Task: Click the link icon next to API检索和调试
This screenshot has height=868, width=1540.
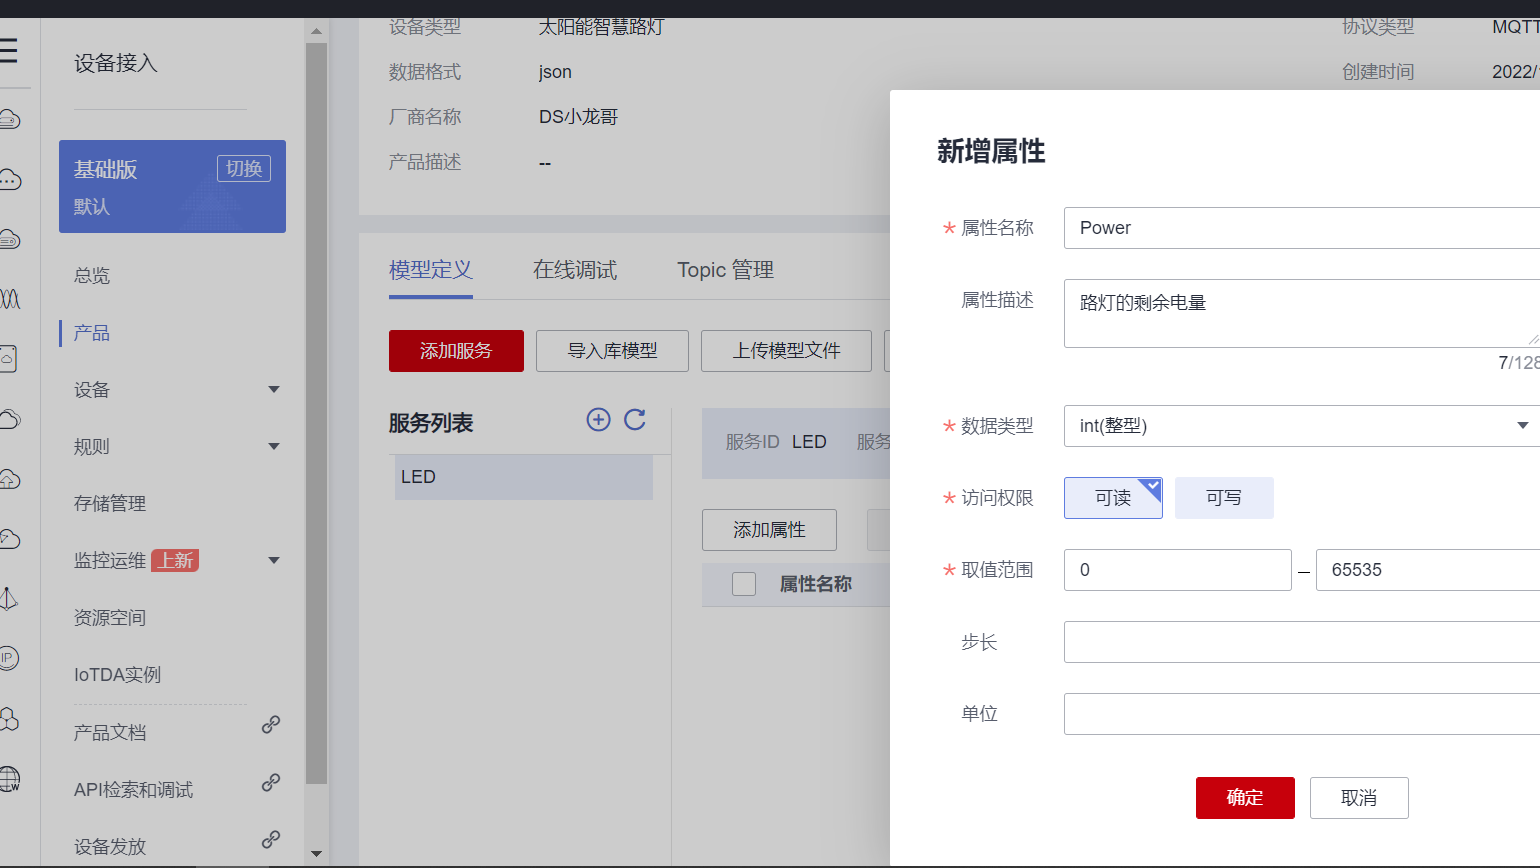Action: 270,783
